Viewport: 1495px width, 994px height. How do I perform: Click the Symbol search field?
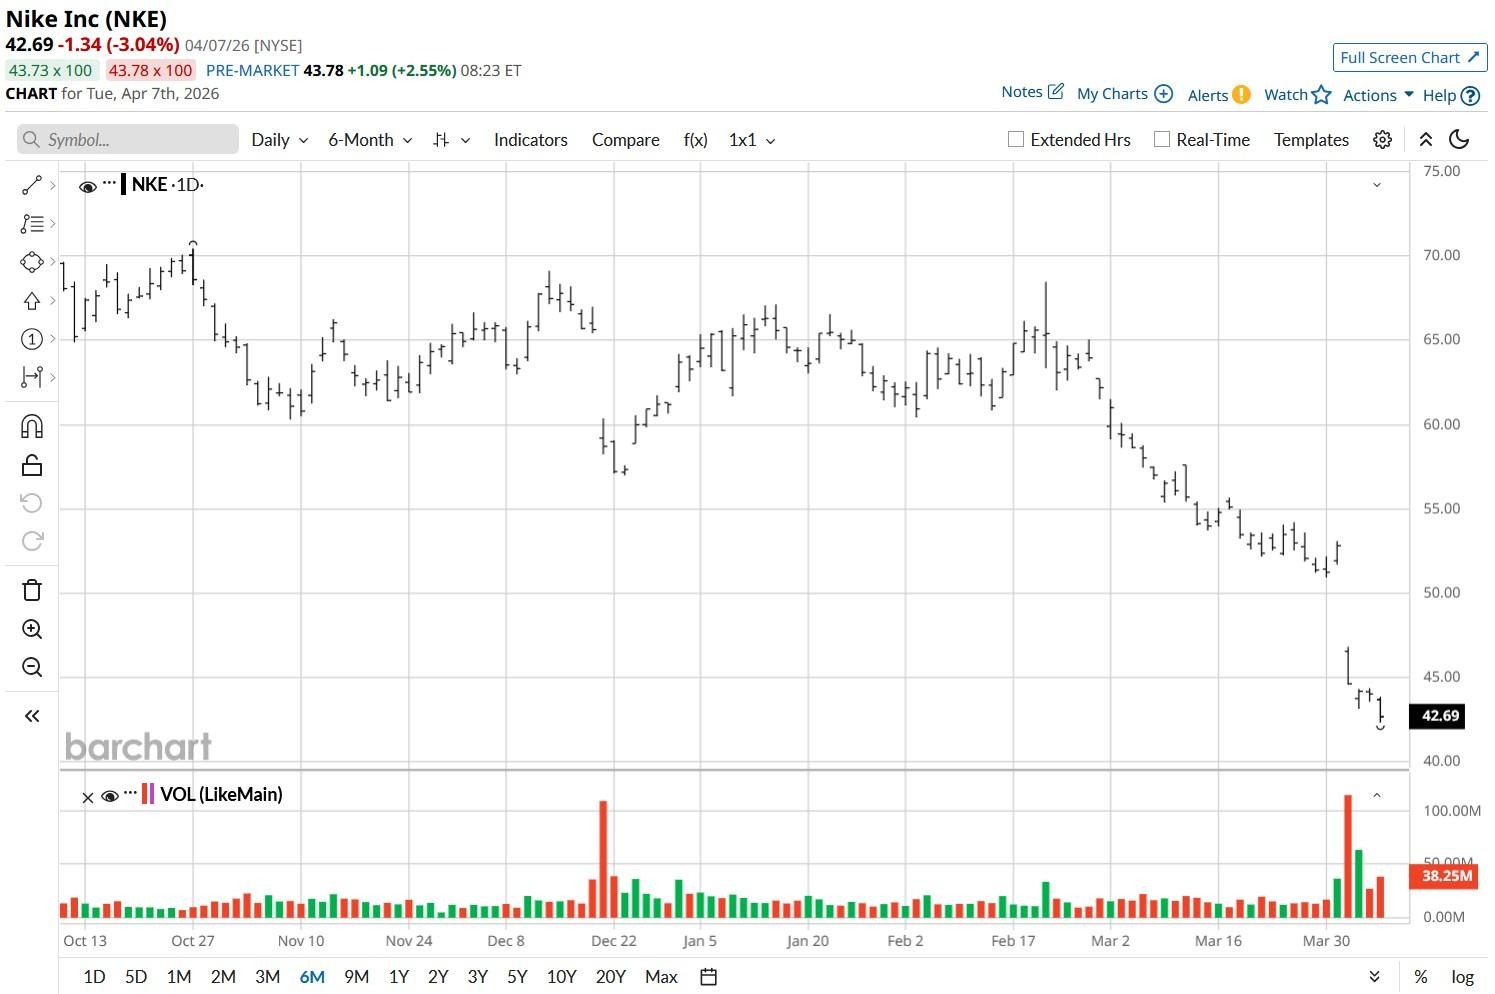[x=128, y=140]
